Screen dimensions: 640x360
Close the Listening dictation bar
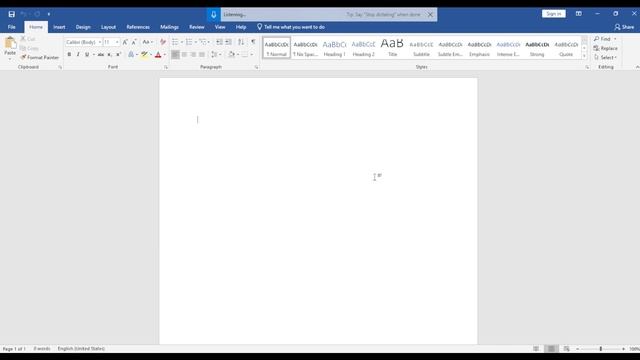430,15
